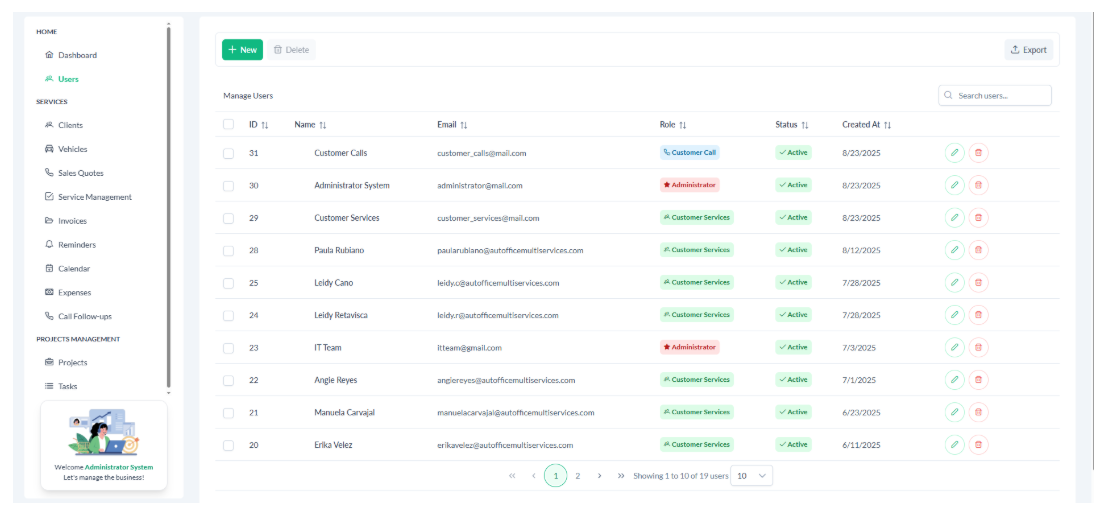Sort by the Created At column arrows
Viewport: 1094px width, 514px height.
point(887,125)
